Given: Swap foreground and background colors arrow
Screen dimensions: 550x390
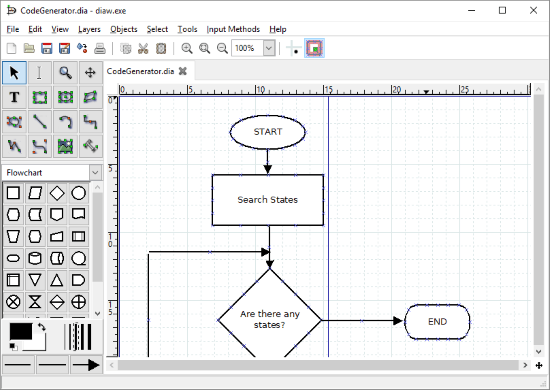Looking at the screenshot, I should (42, 327).
